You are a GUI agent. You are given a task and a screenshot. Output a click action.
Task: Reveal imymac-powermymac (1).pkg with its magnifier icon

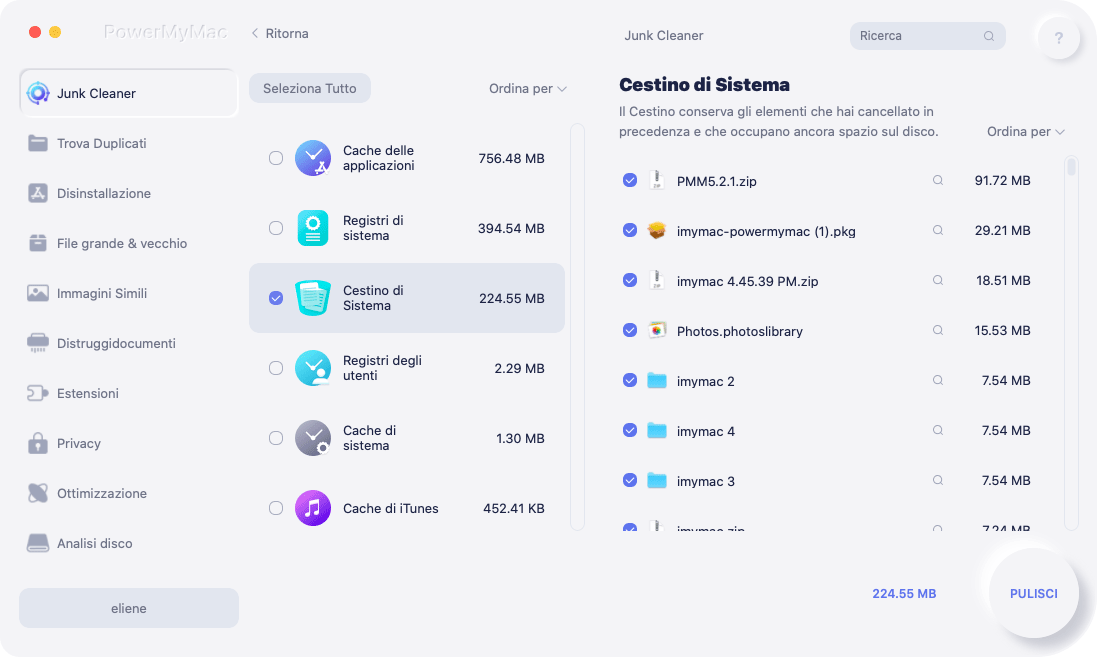937,230
